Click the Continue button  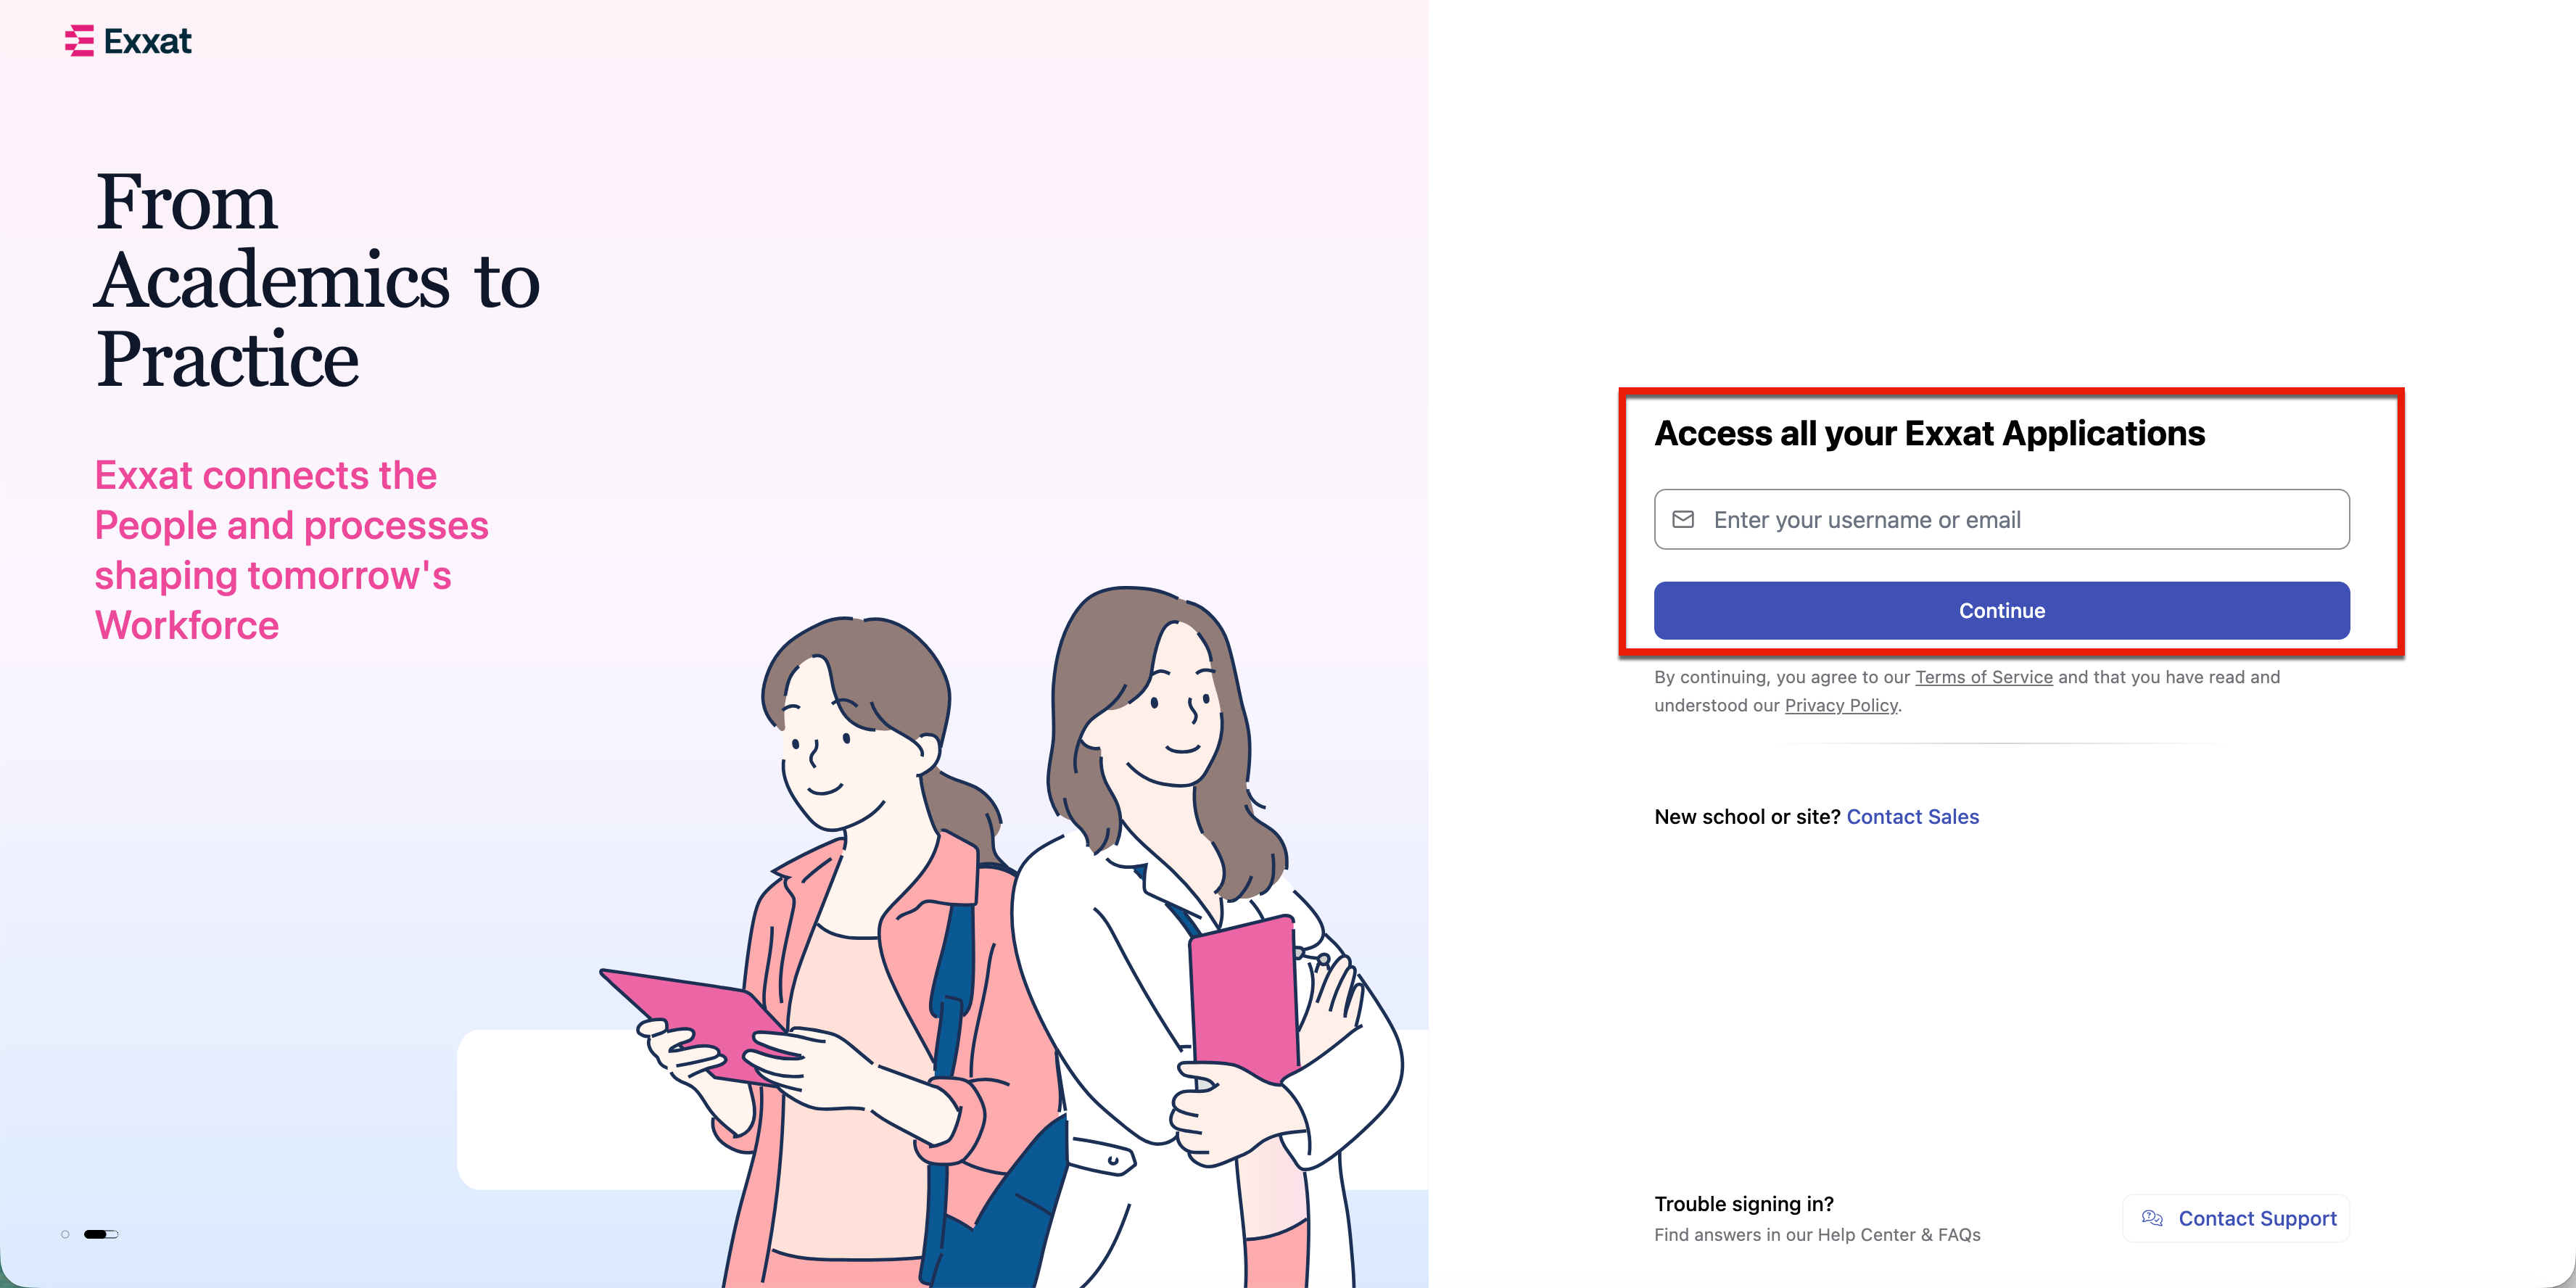[x=2001, y=610]
